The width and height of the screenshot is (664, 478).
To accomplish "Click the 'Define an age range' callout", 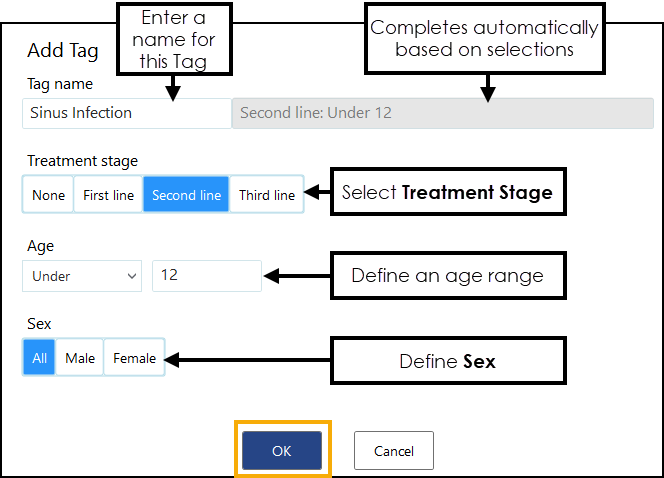I will pos(446,275).
